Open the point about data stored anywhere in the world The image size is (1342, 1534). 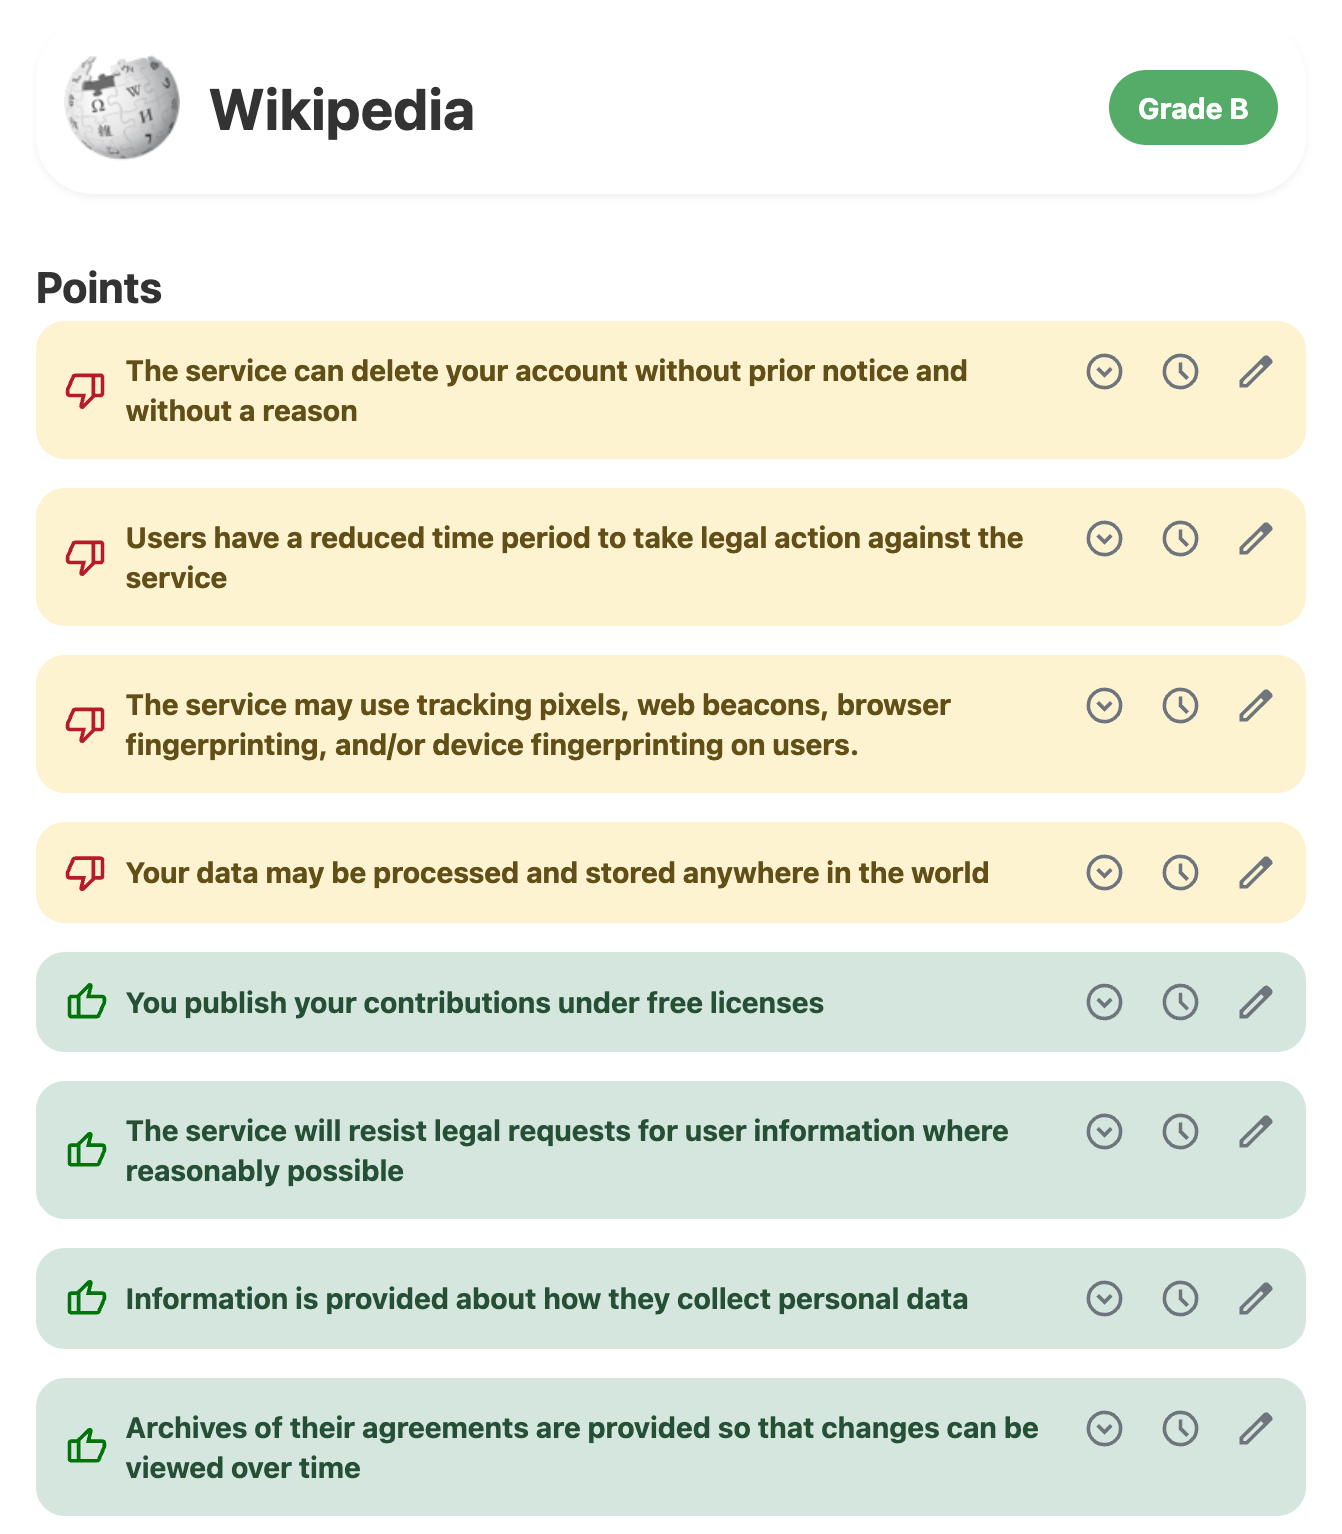[1104, 872]
